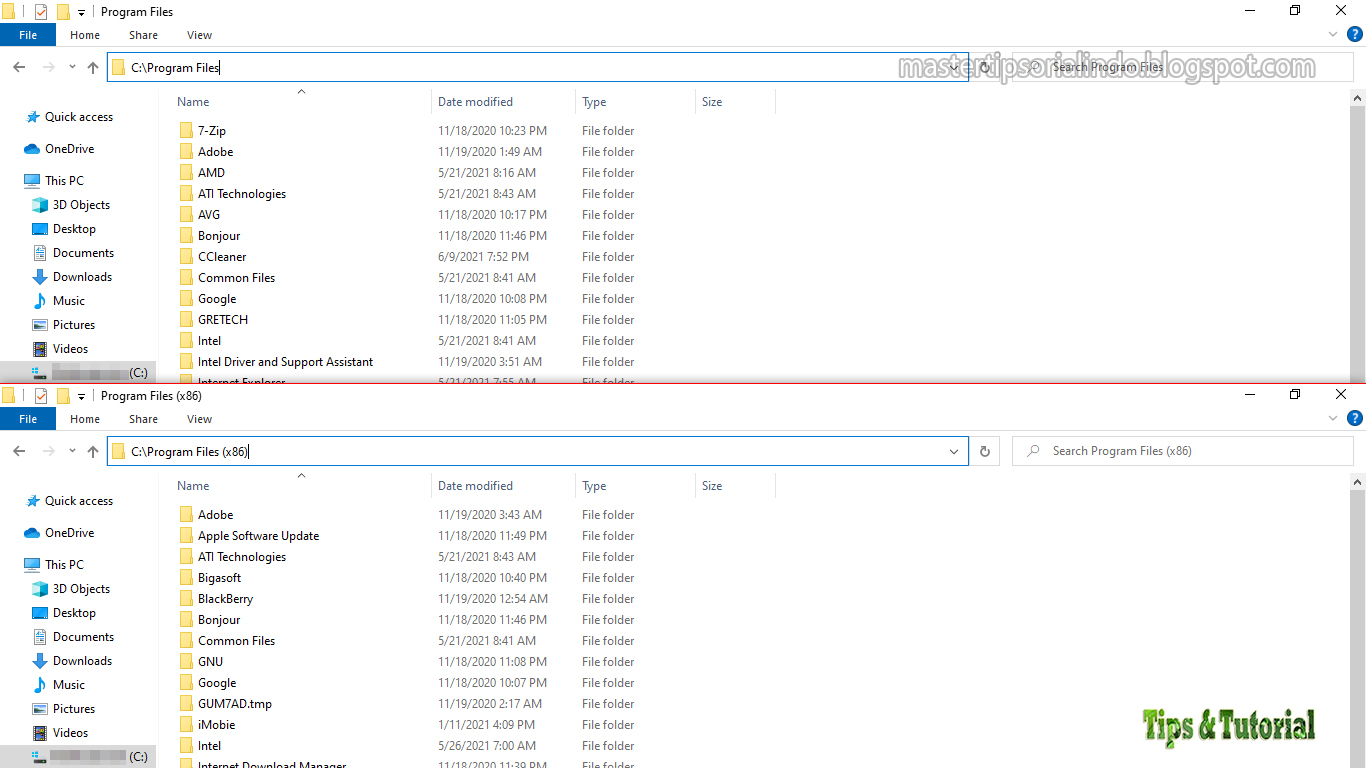The height and width of the screenshot is (768, 1366).
Task: Click the back navigation arrow
Action: point(18,67)
